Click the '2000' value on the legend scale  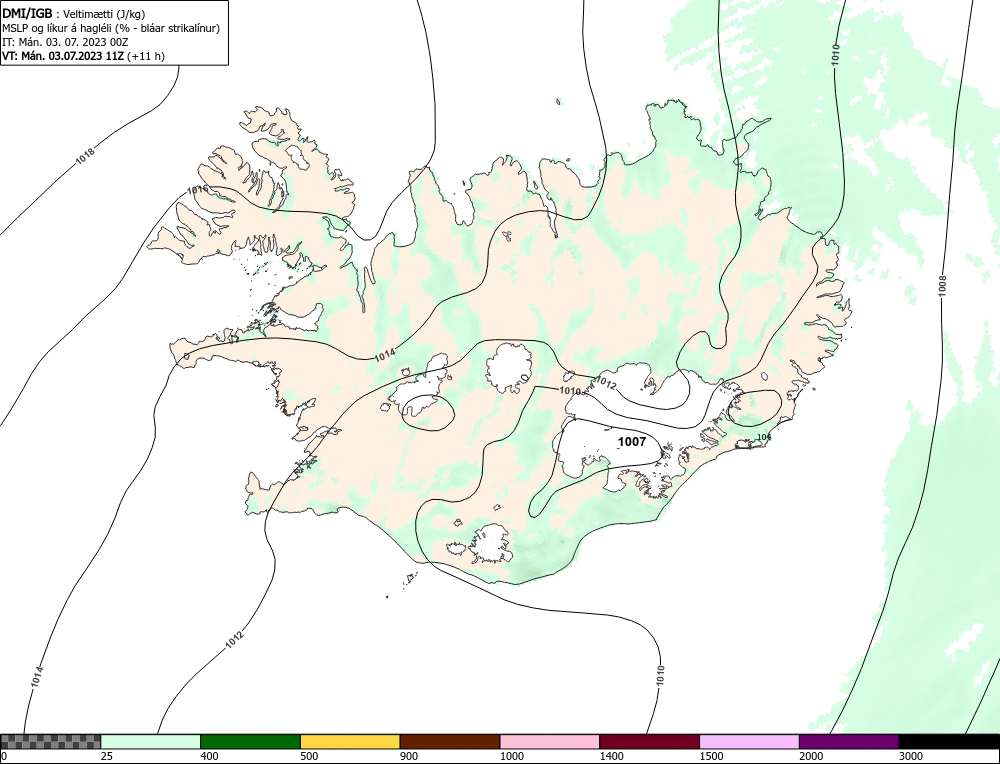pos(811,756)
